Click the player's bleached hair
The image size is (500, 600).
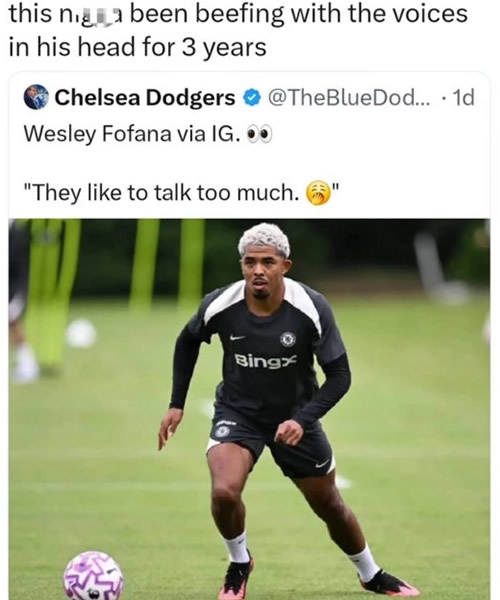264,239
